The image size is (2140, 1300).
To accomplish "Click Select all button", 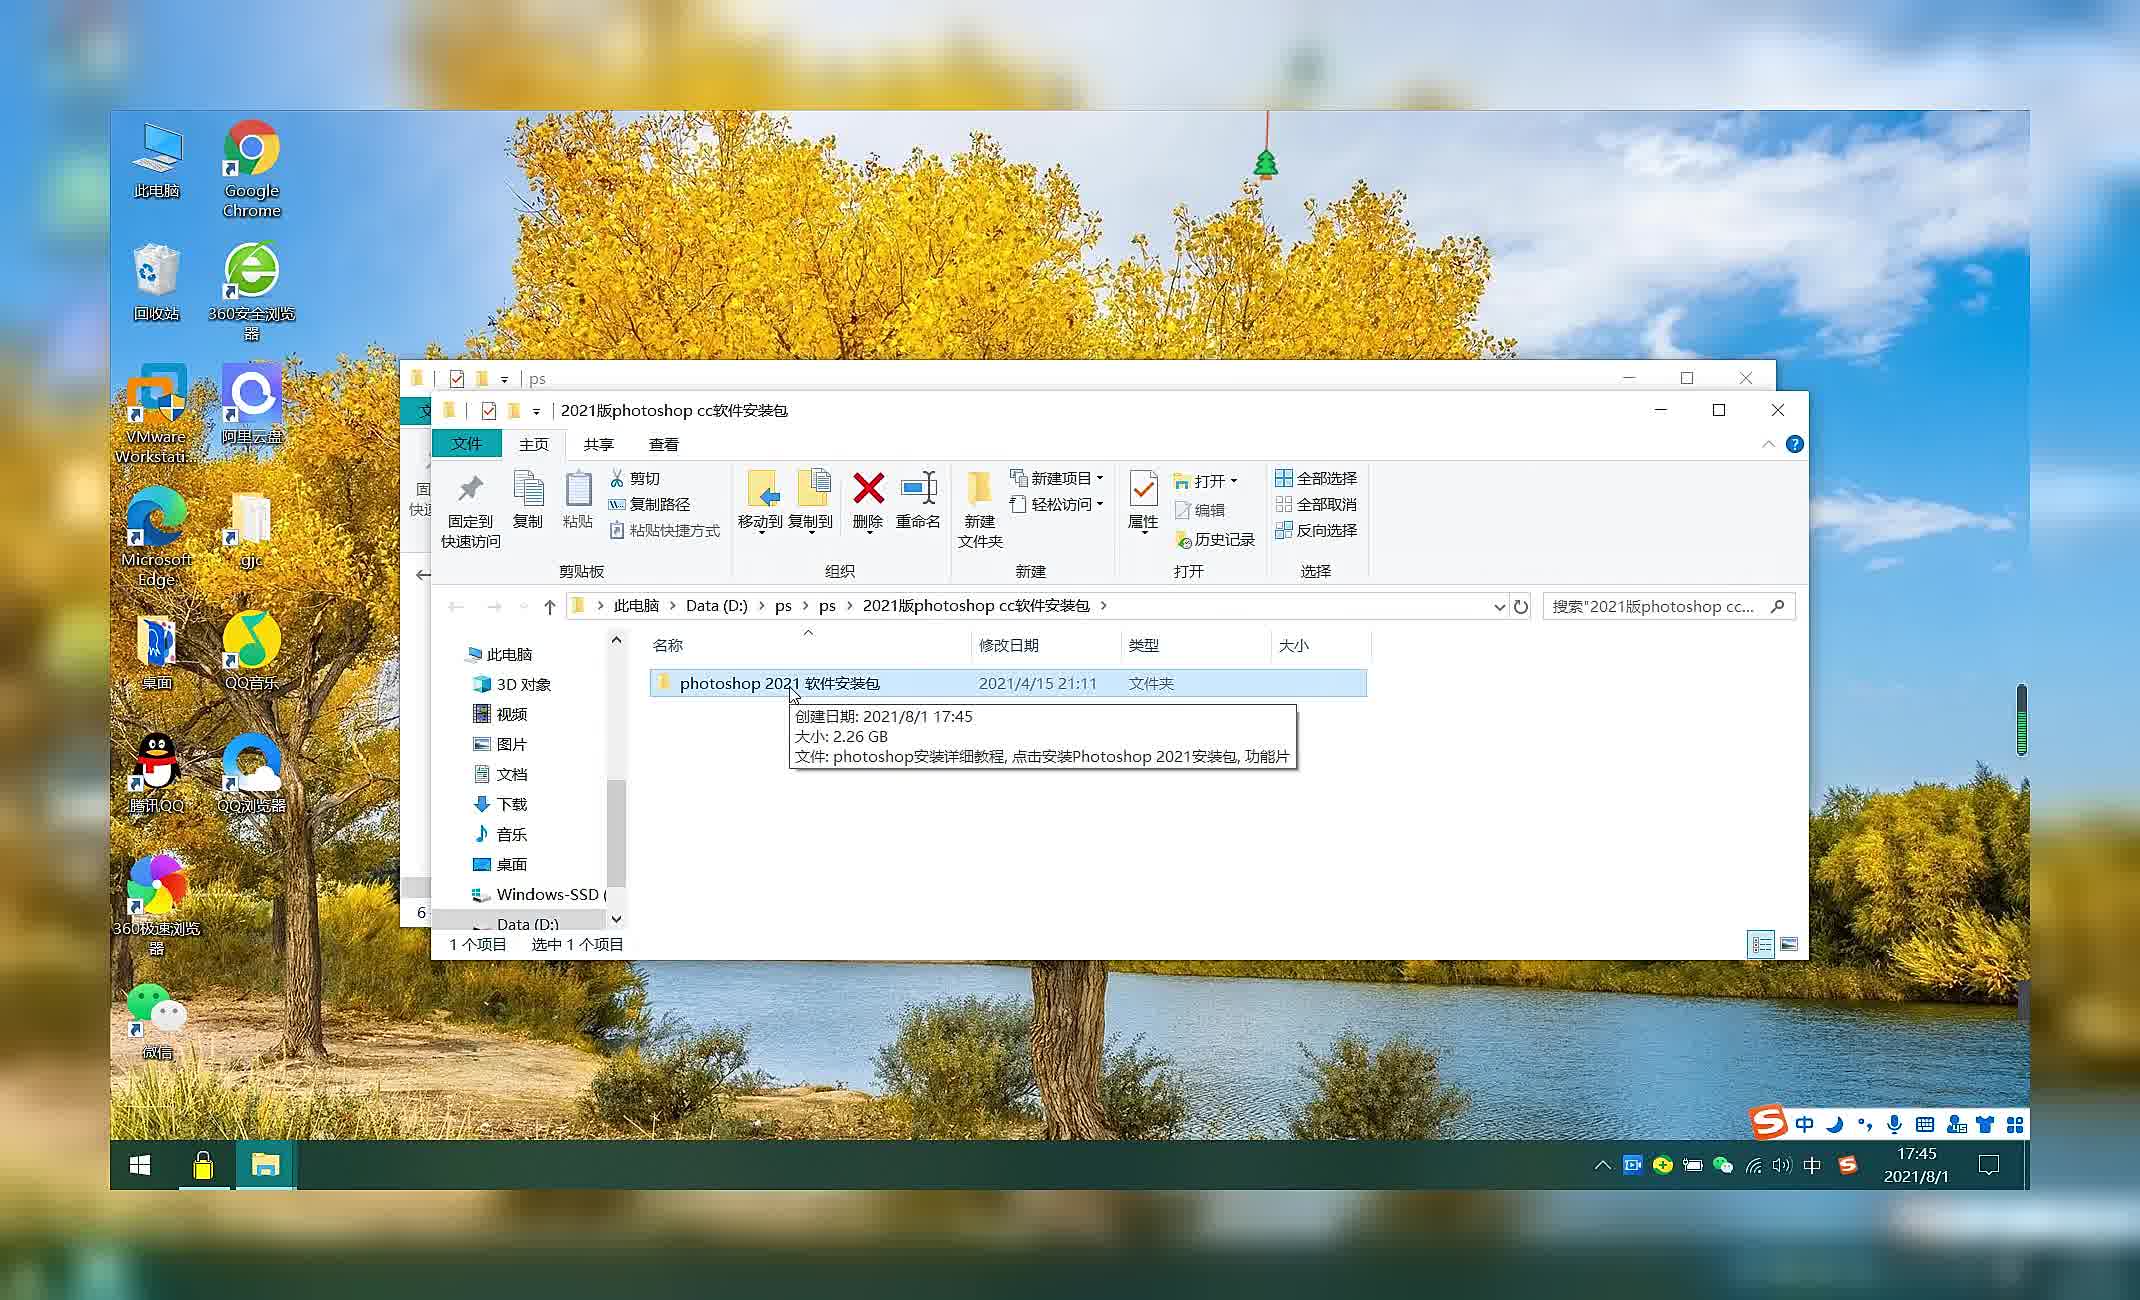I will click(1316, 478).
